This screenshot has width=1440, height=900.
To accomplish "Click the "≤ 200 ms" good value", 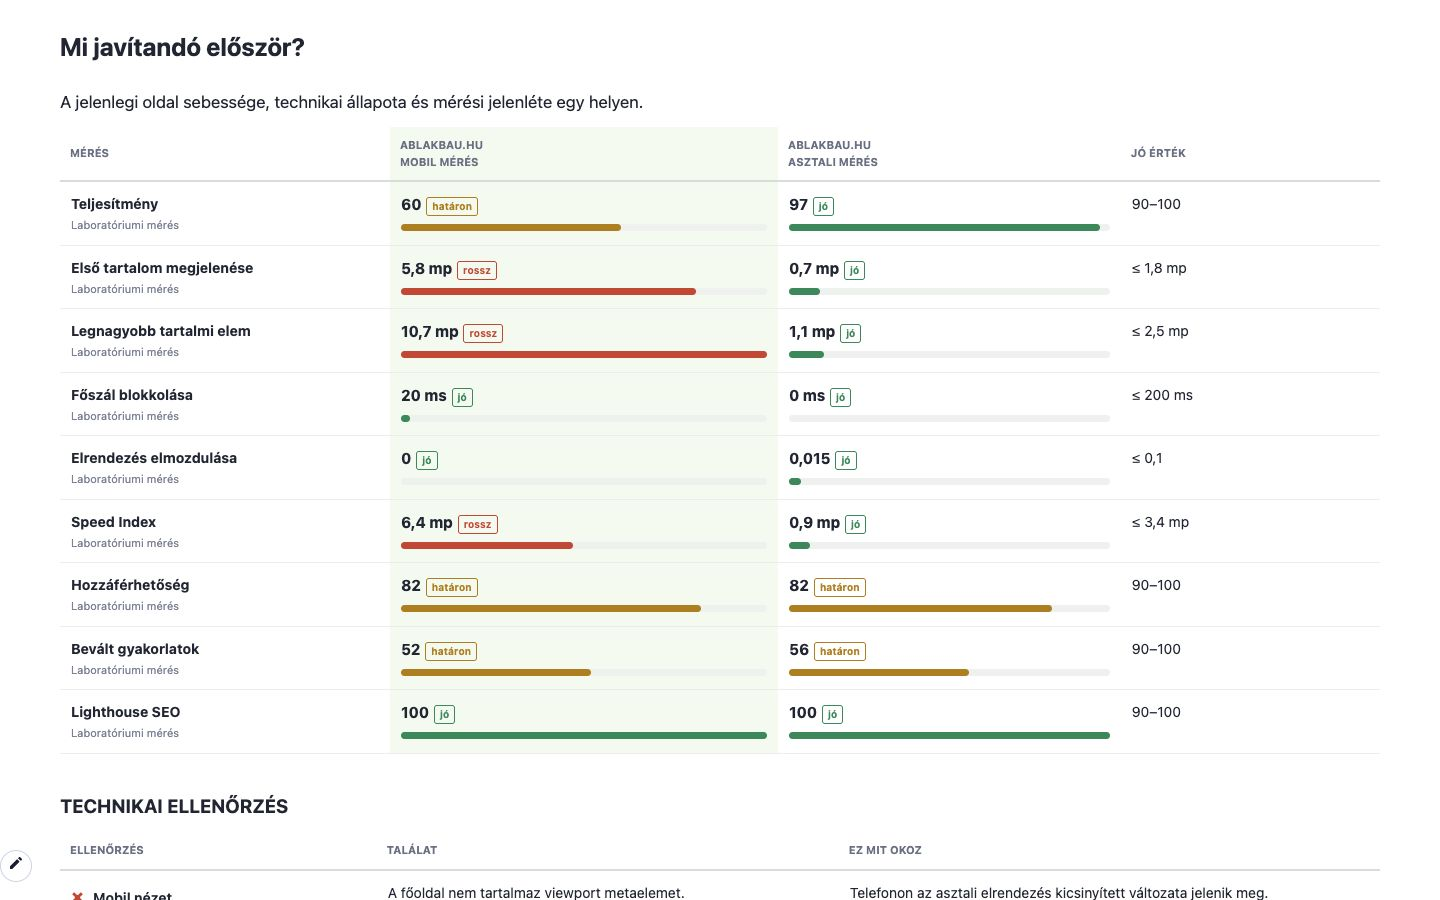I will click(x=1162, y=395).
